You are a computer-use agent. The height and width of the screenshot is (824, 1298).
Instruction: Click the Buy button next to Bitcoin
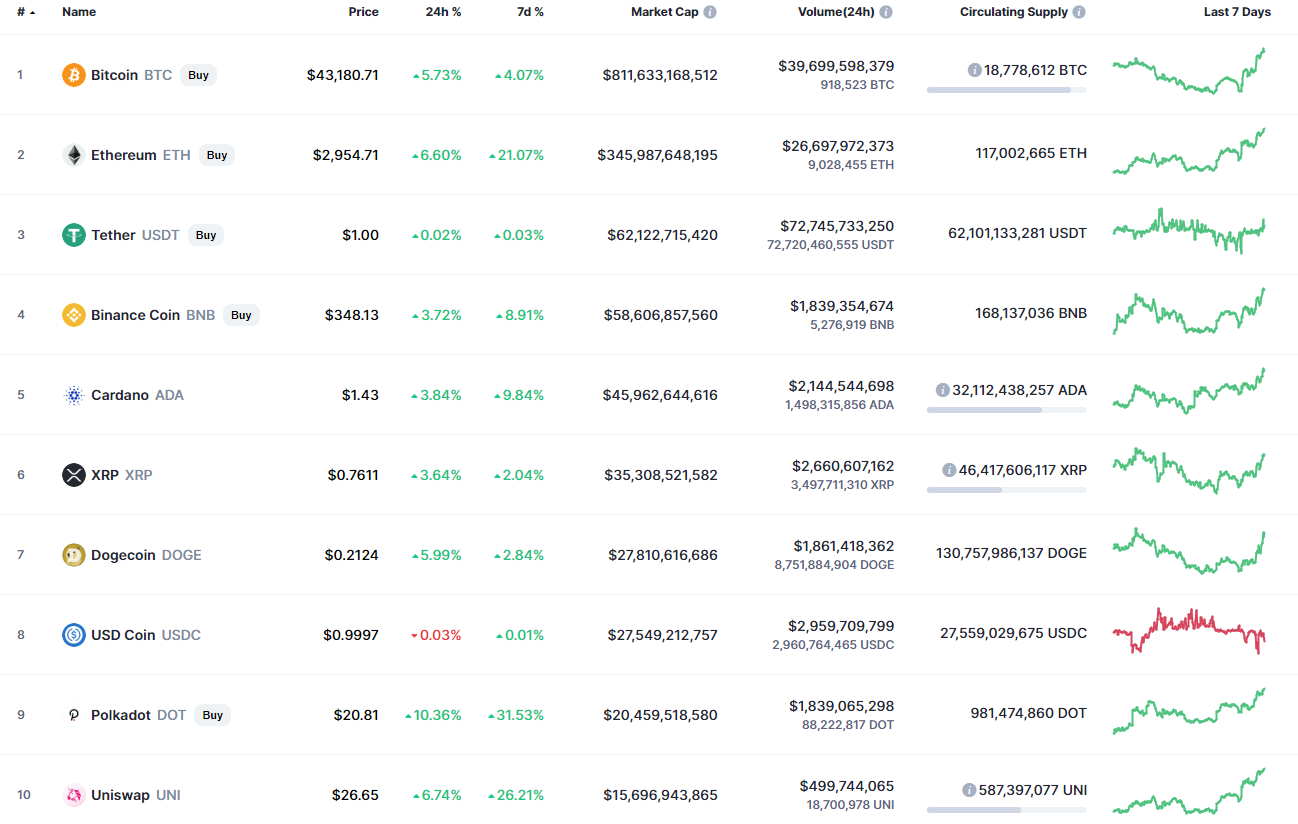(199, 75)
